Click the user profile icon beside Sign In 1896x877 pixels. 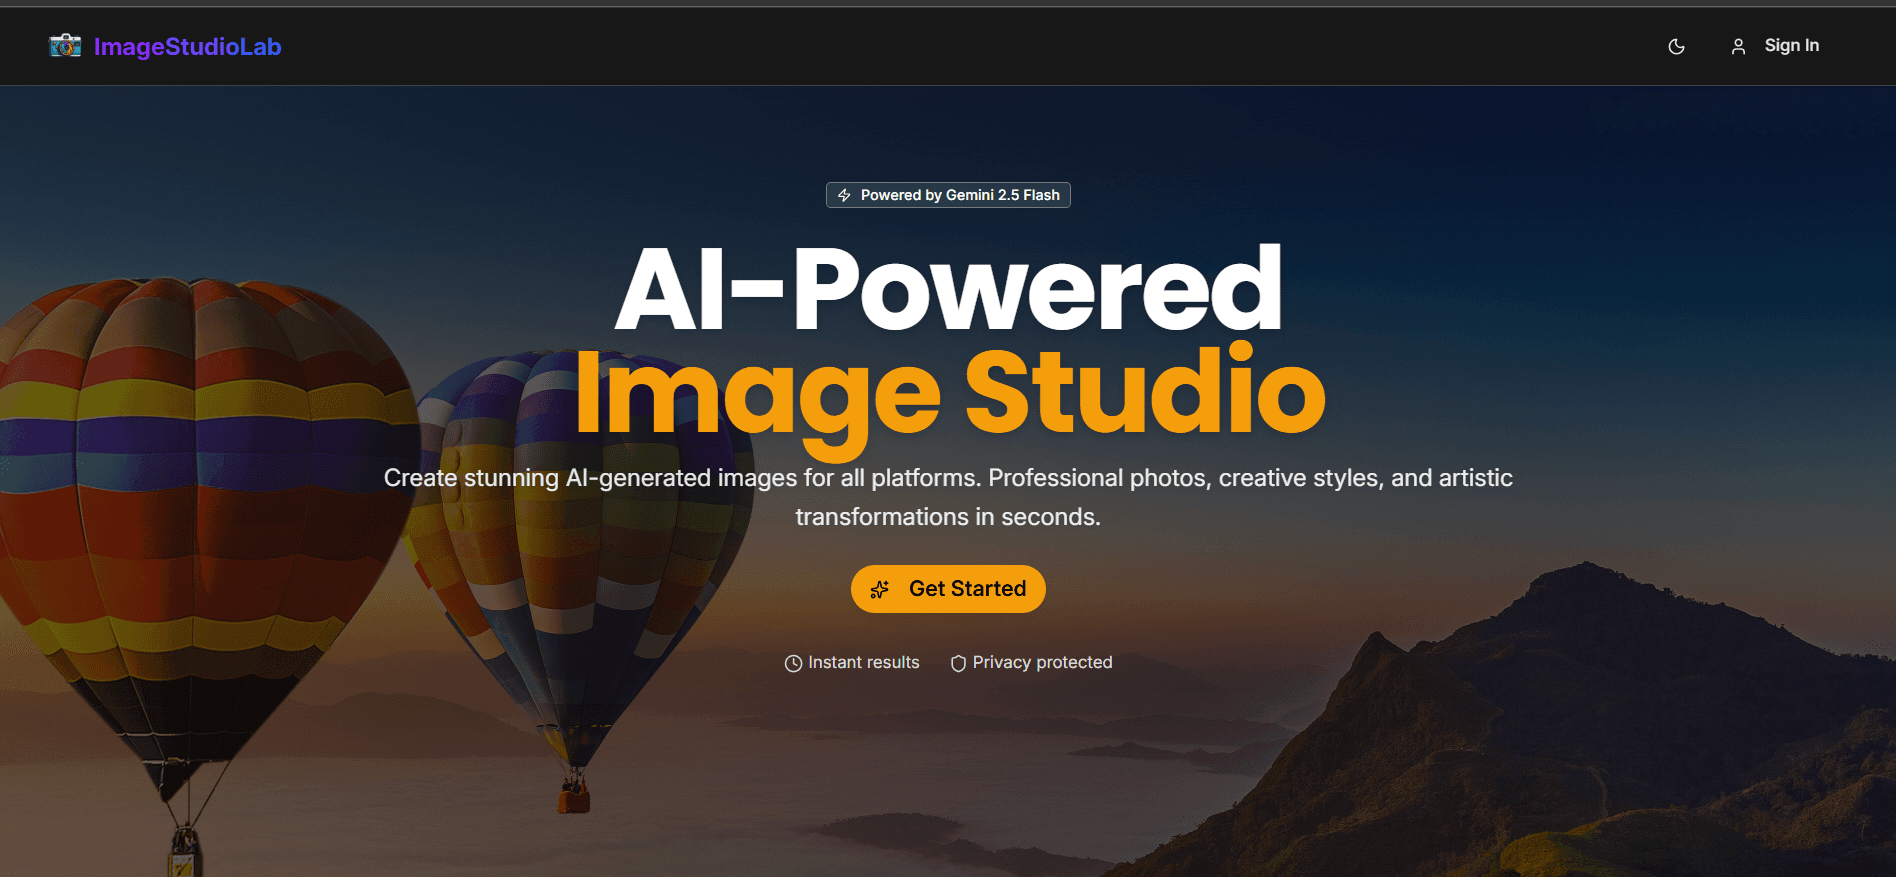(x=1738, y=46)
